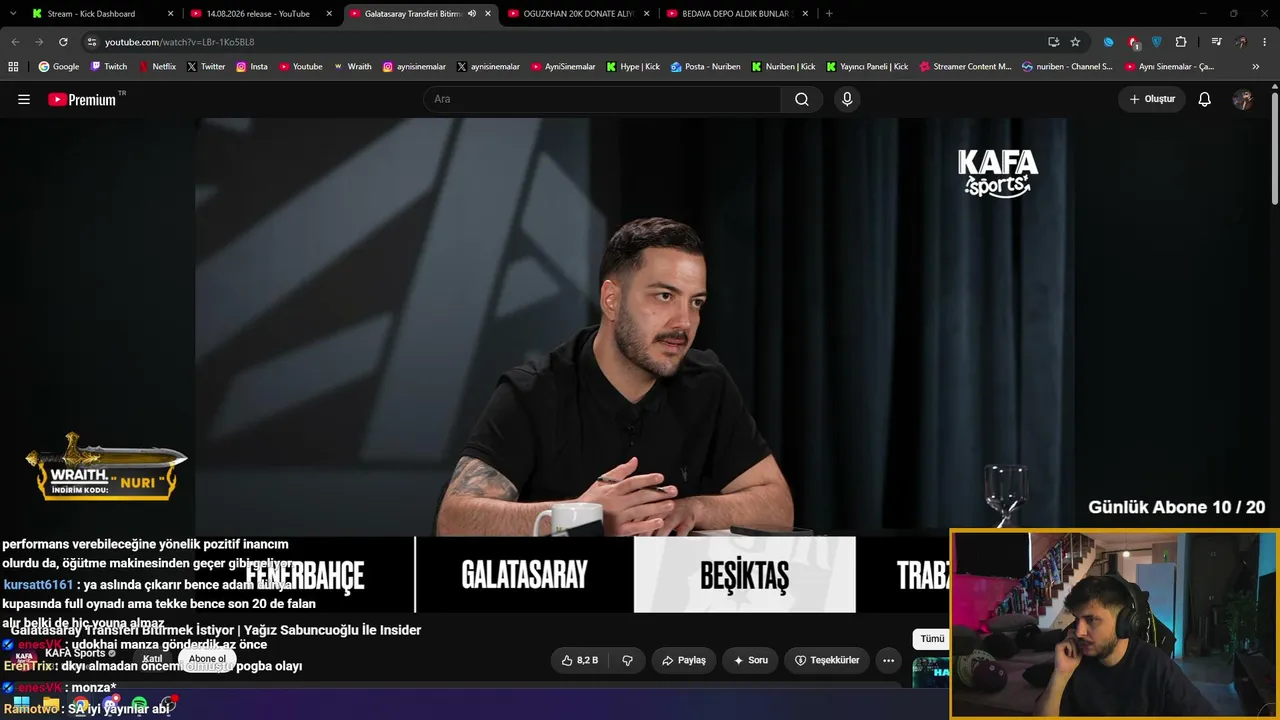Click the Katıl join button
The height and width of the screenshot is (720, 1280).
coord(152,659)
